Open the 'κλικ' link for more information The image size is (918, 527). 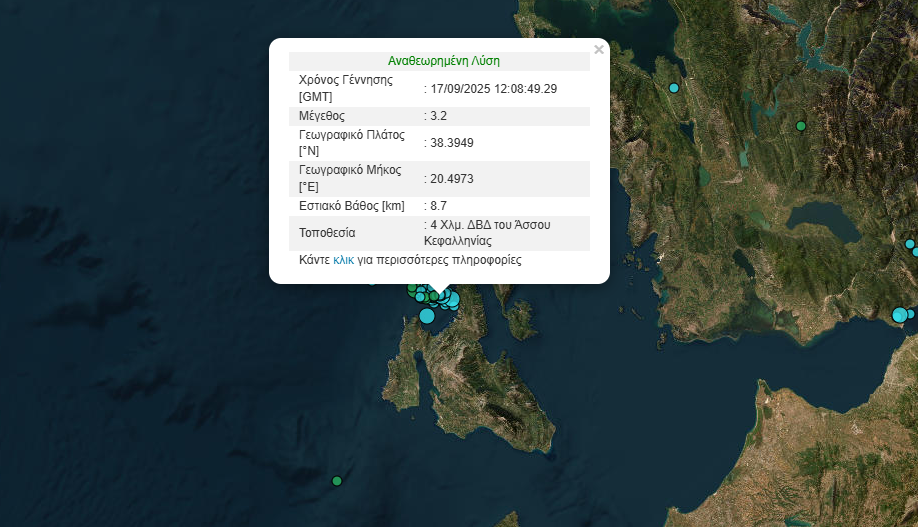(x=344, y=260)
